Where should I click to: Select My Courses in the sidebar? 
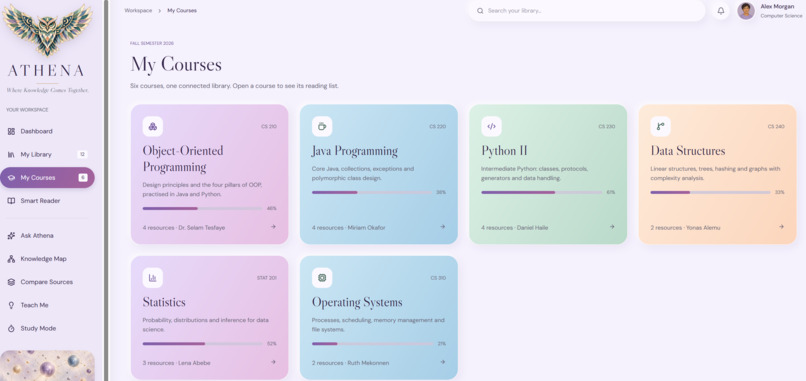[47, 178]
